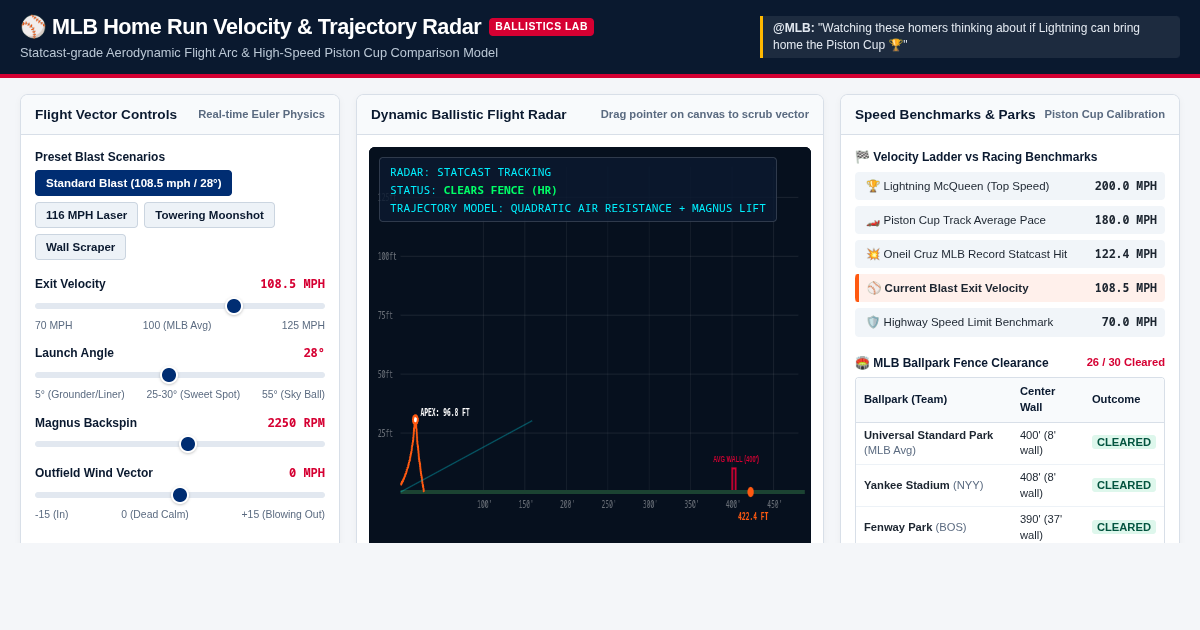The width and height of the screenshot is (1200, 630).
Task: Click the Magnus Backspin slider knob
Action: [x=188, y=444]
